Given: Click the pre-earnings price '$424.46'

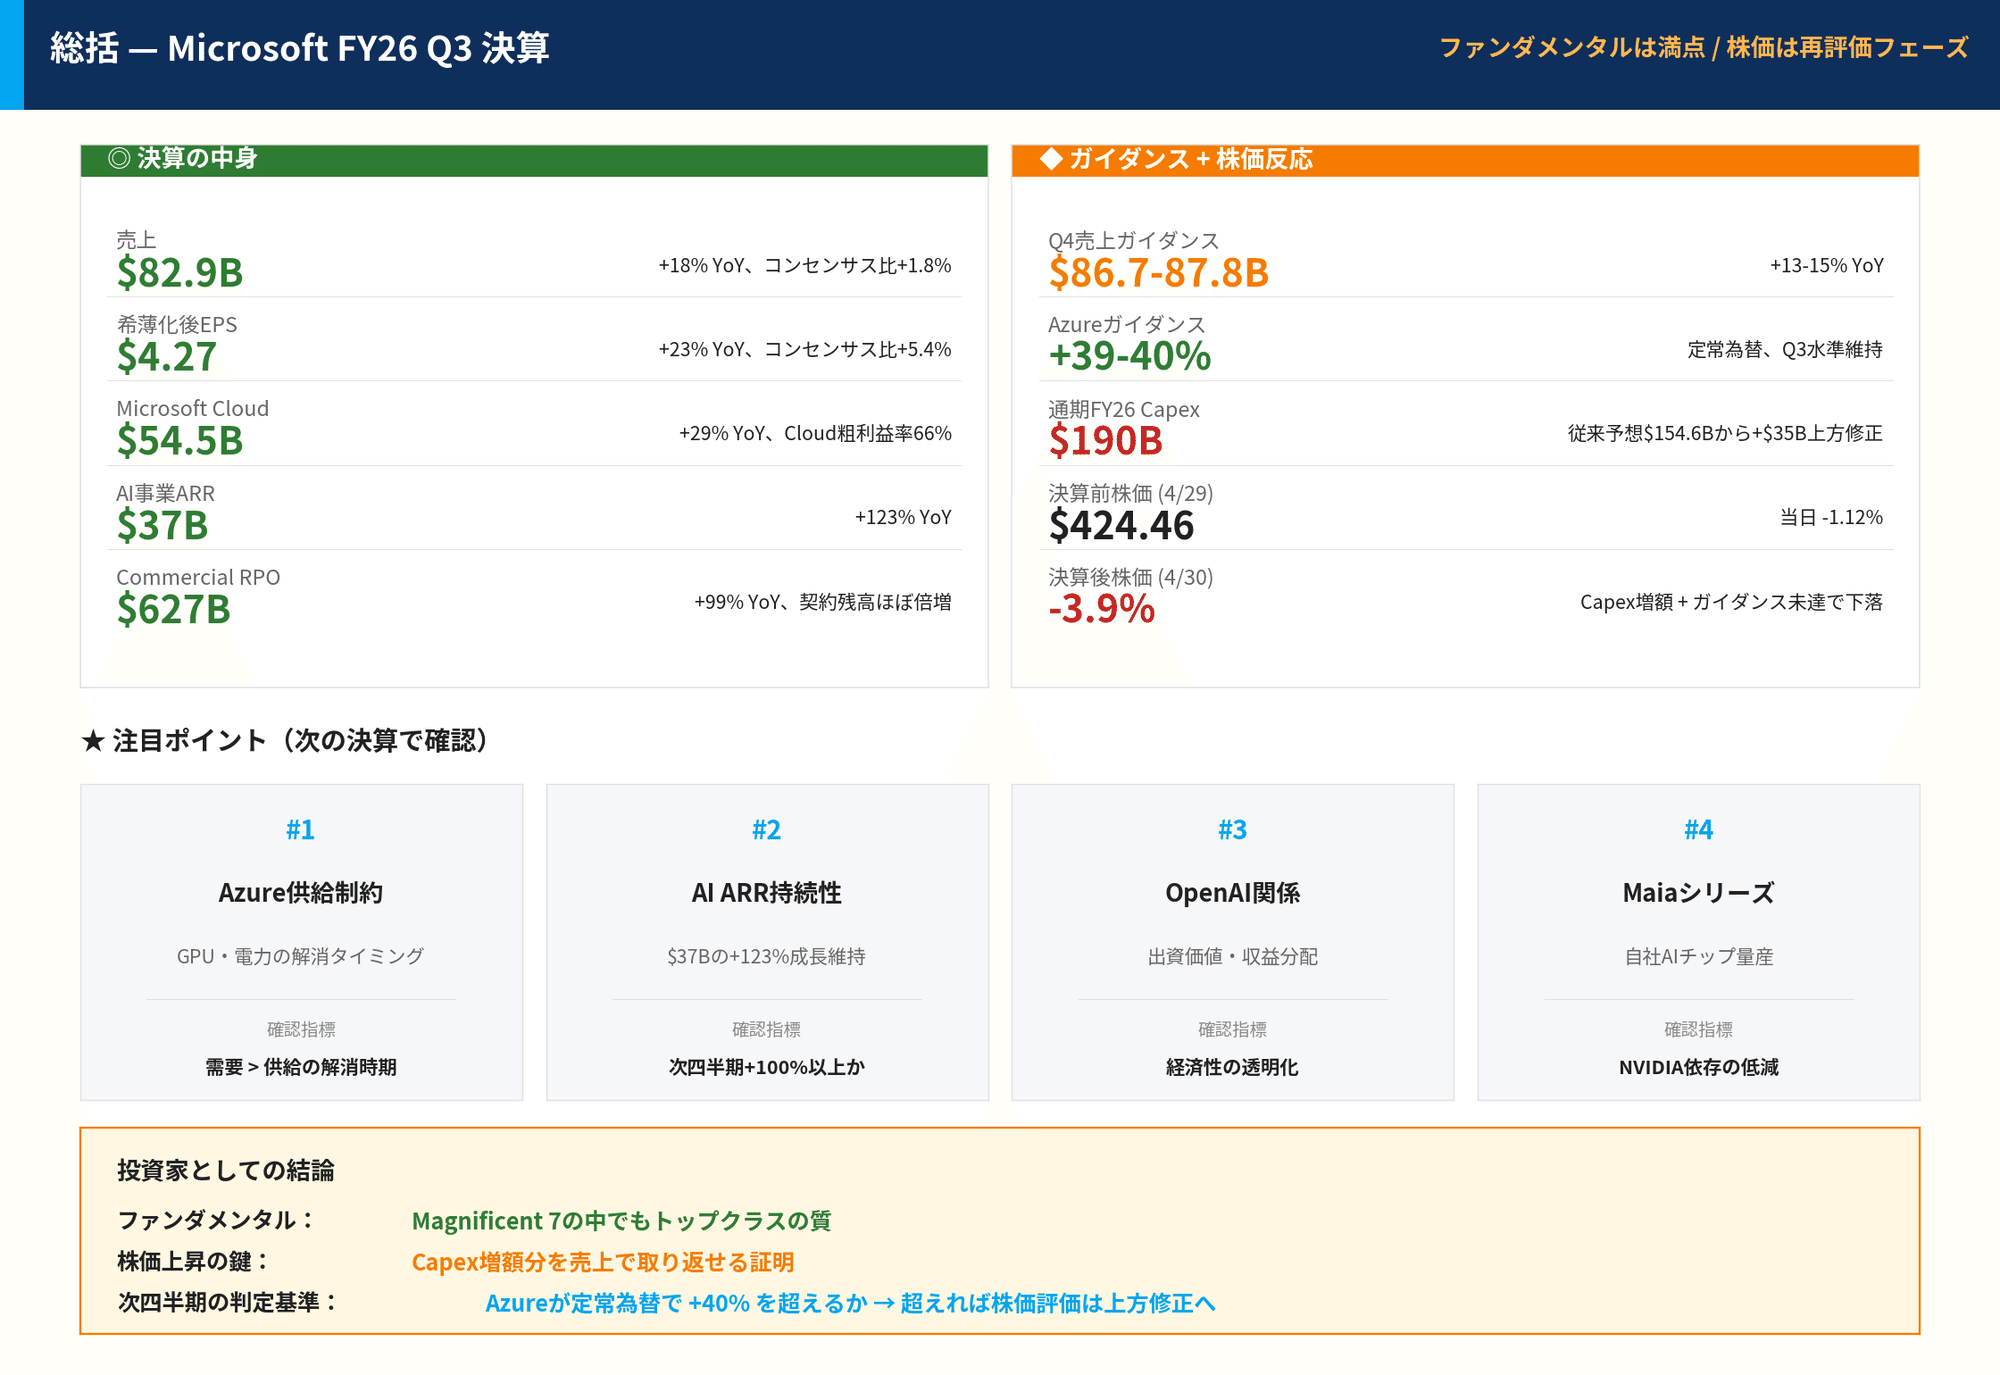Looking at the screenshot, I should [1121, 525].
